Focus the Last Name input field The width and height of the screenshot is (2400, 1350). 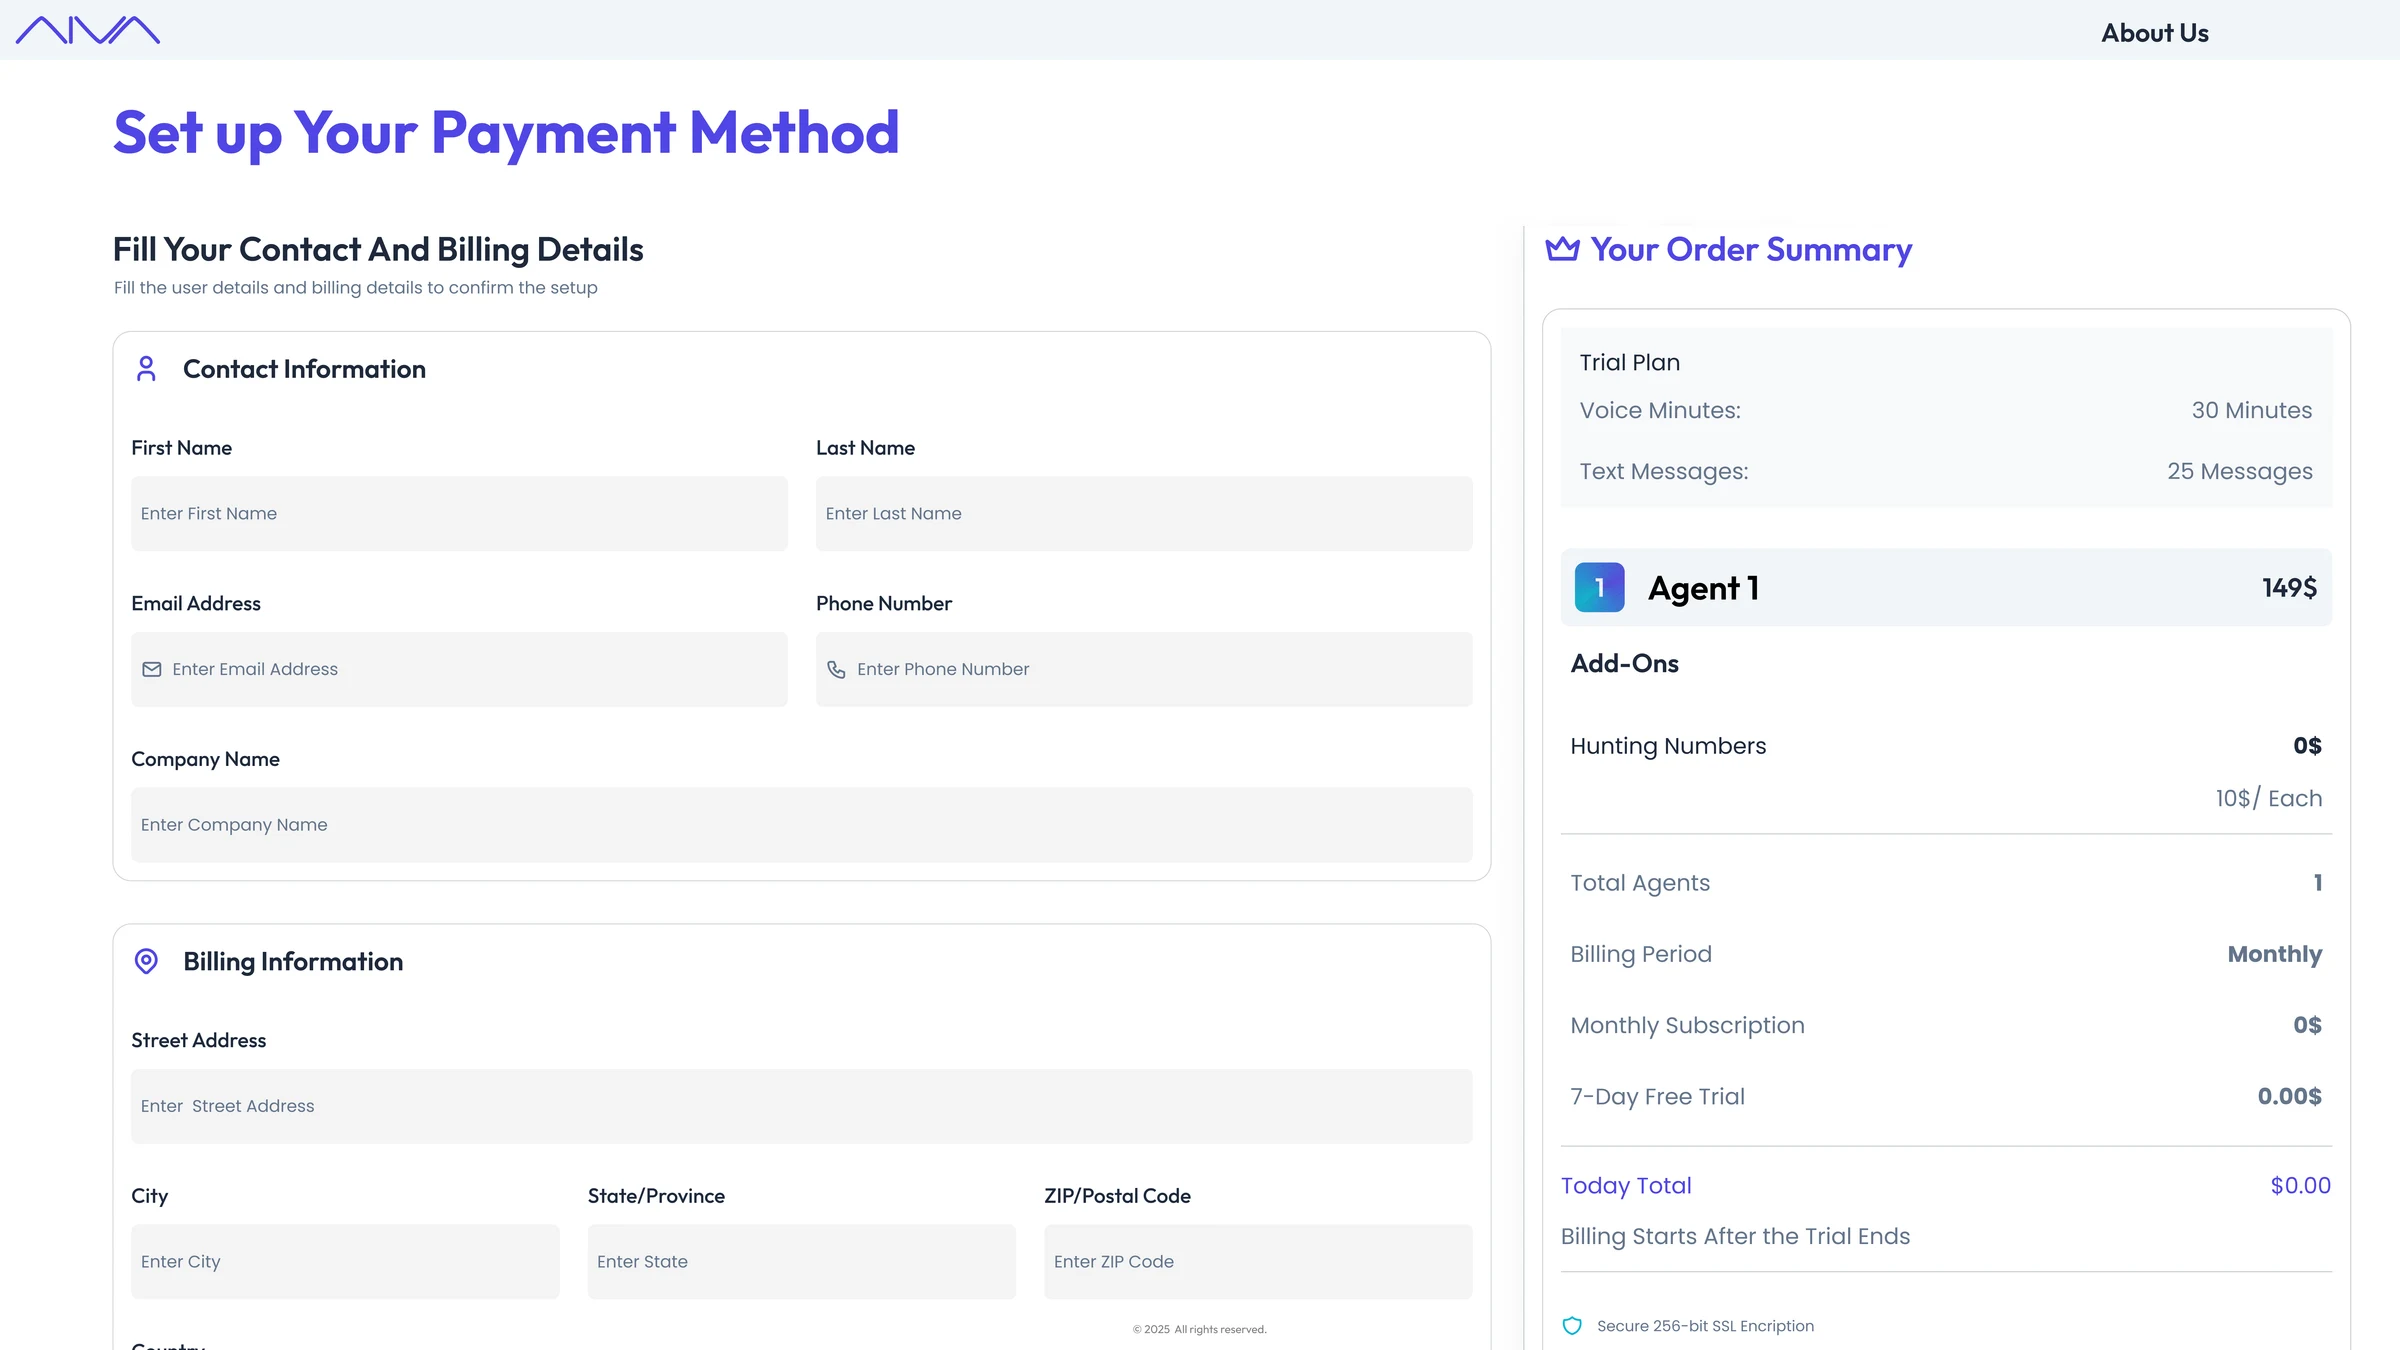(1144, 513)
